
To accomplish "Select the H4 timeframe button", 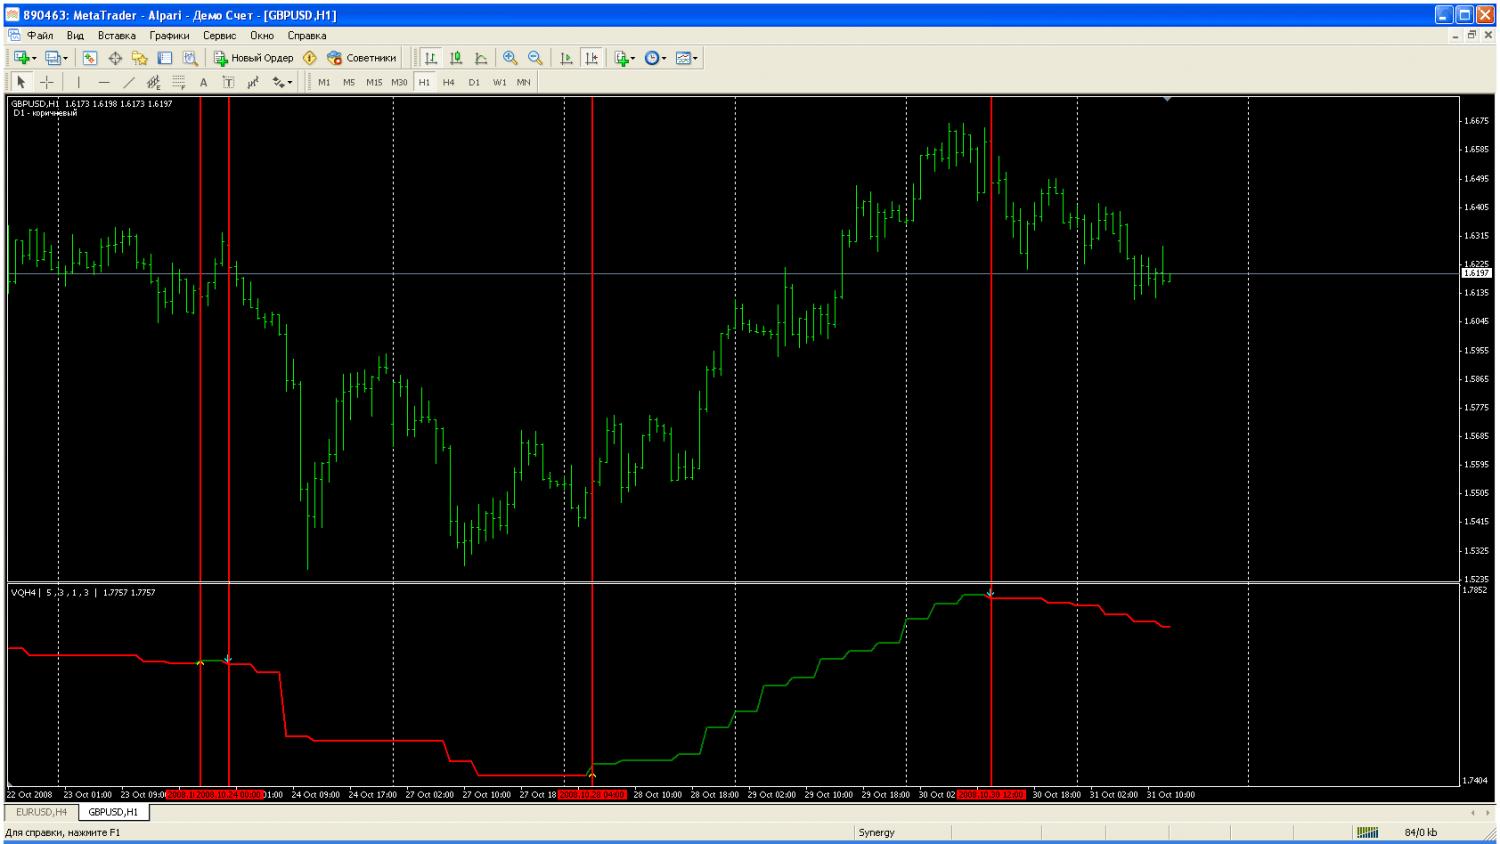I will pyautogui.click(x=449, y=82).
